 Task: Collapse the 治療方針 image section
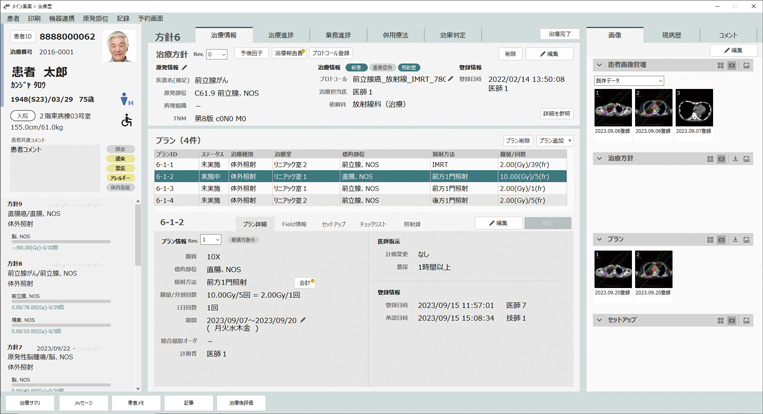(x=599, y=159)
